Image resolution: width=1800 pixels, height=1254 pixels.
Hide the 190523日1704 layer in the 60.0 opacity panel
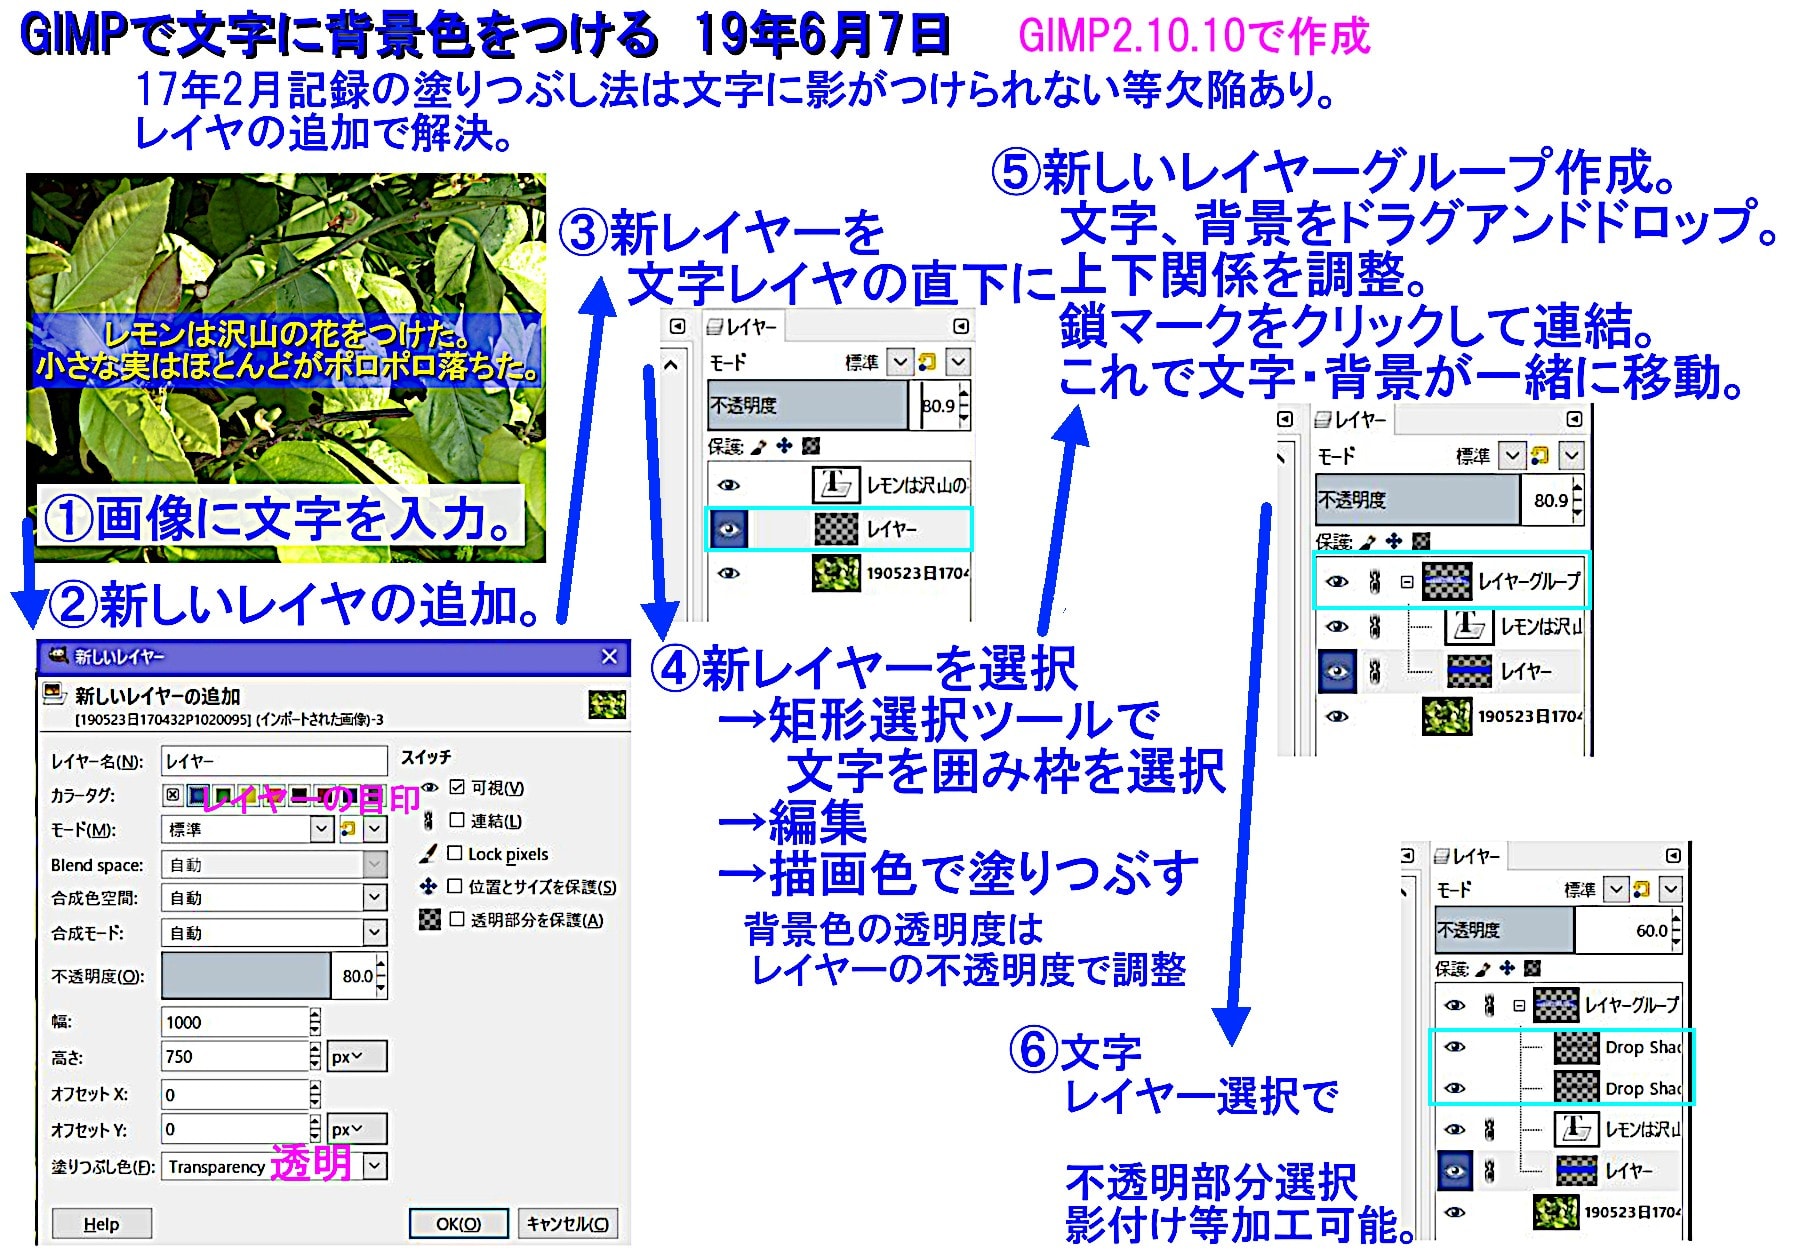[x=1456, y=1212]
